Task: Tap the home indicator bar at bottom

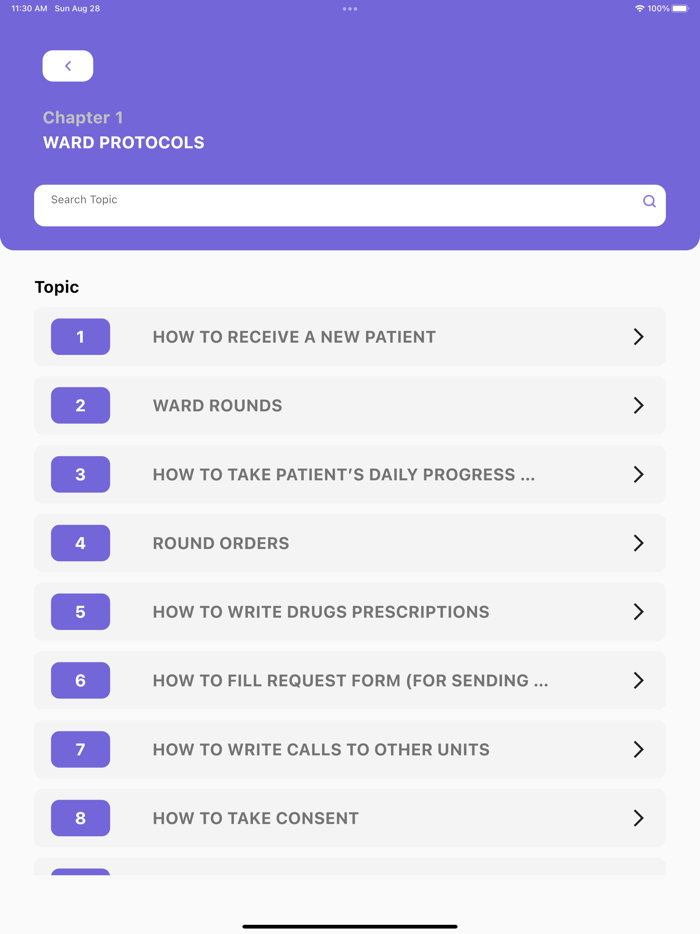Action: [x=350, y=926]
